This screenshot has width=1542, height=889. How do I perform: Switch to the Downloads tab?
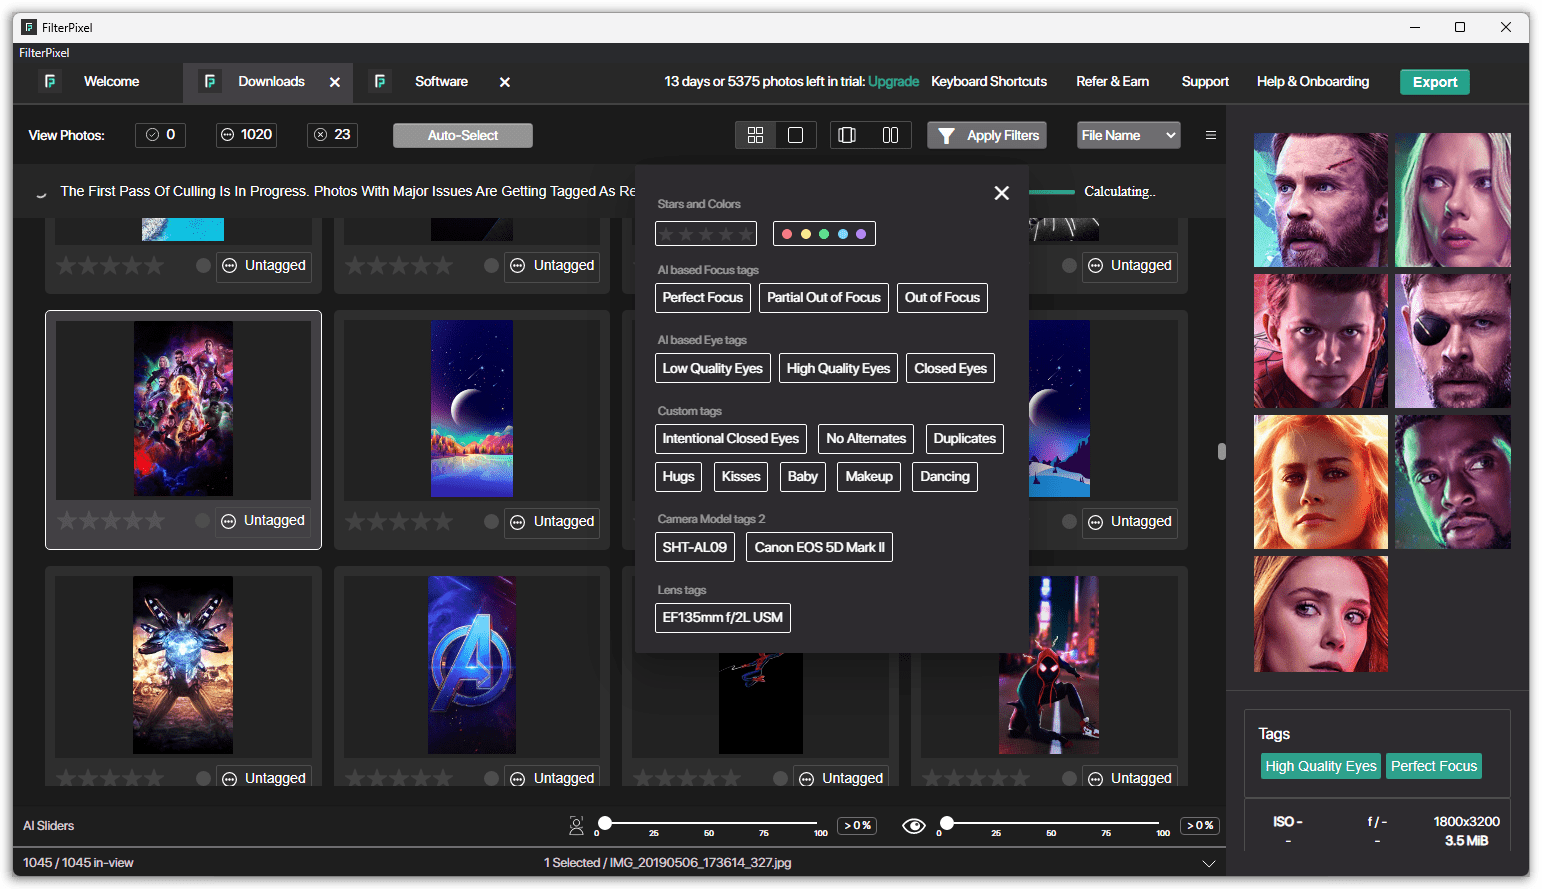point(271,82)
